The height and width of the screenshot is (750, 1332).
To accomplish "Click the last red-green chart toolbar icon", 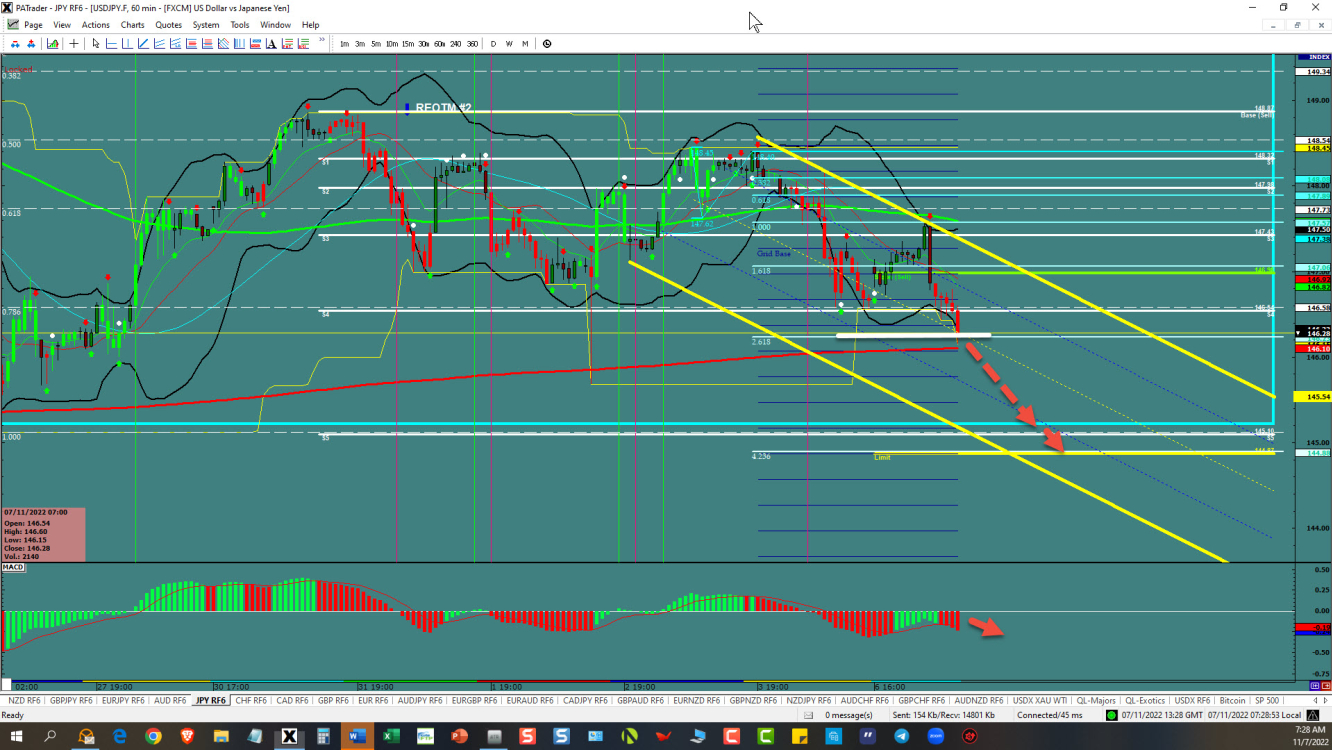I will pyautogui.click(x=303, y=43).
